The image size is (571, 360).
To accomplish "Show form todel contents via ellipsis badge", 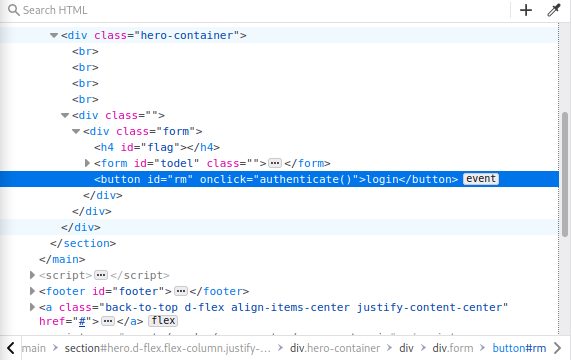I will [275, 163].
